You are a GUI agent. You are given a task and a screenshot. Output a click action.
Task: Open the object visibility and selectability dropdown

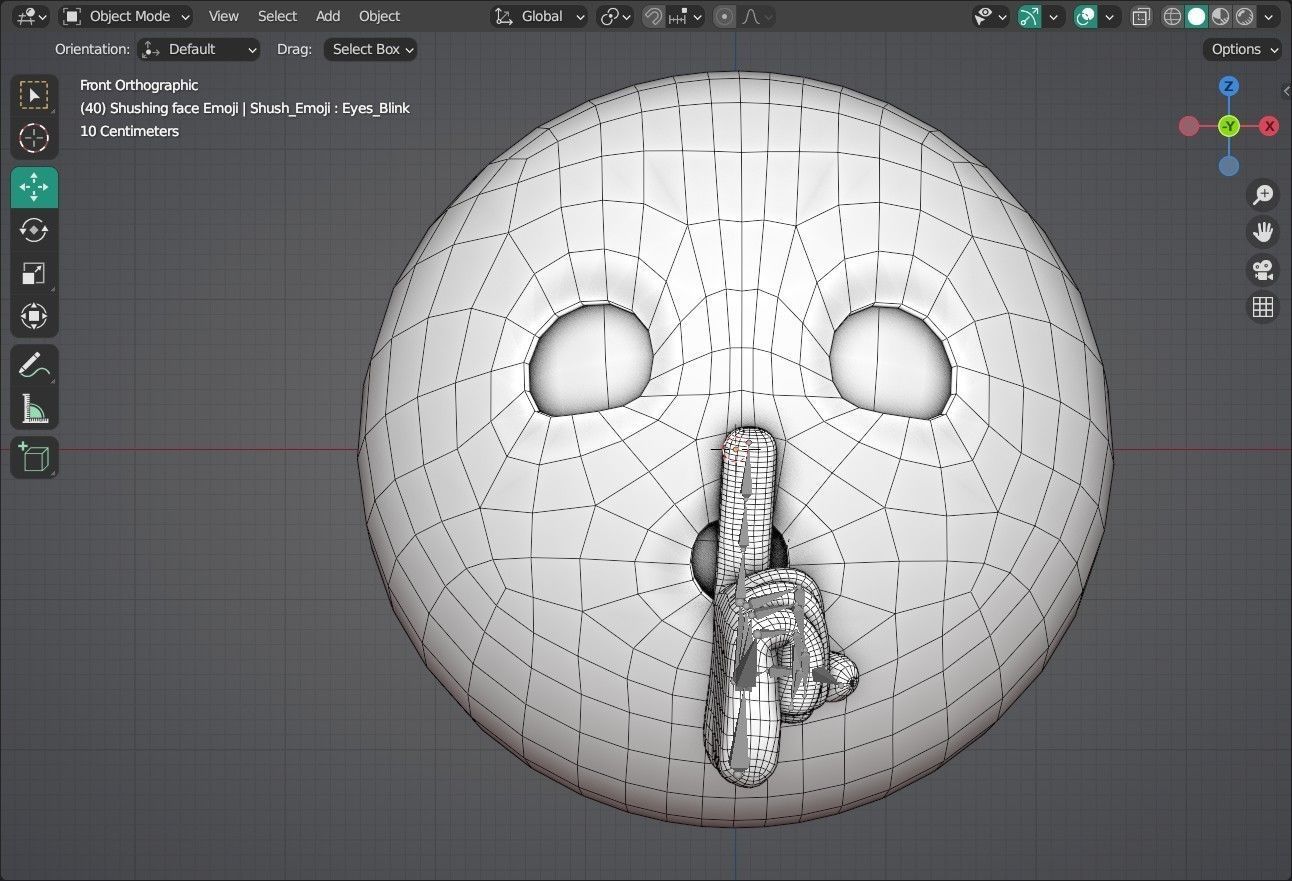990,16
